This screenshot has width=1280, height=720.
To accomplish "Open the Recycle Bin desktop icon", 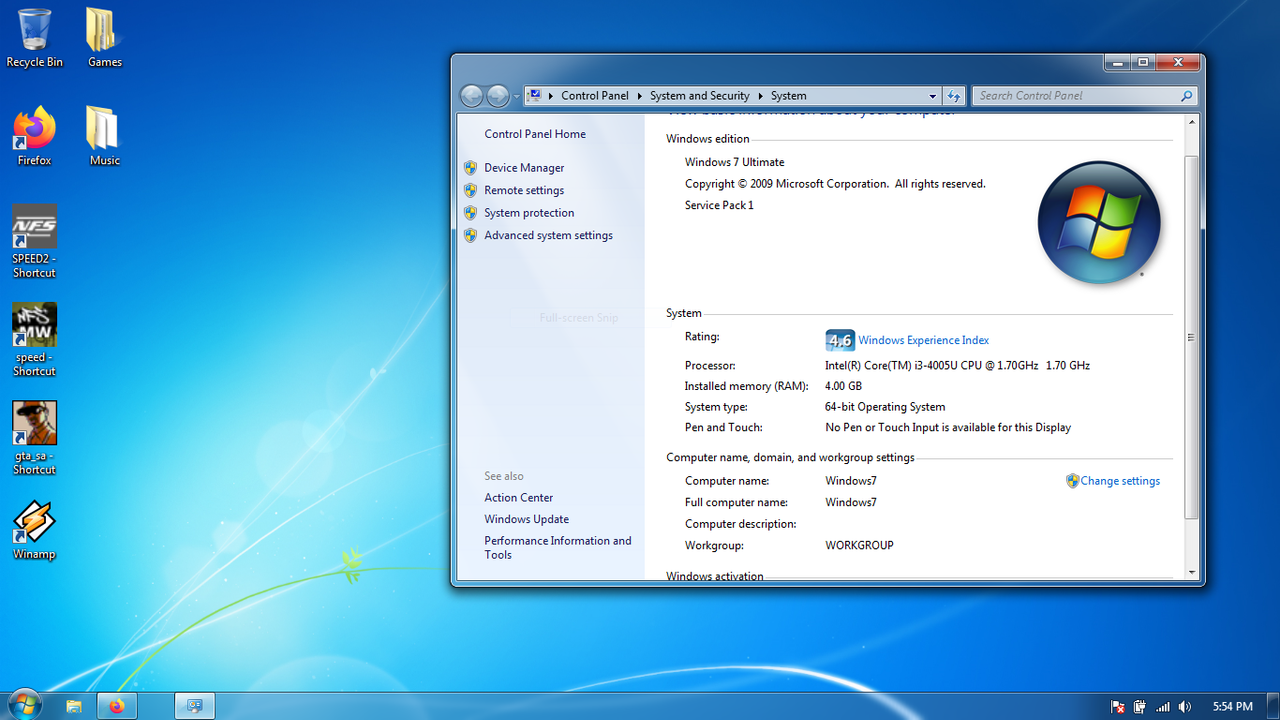I will [x=34, y=38].
